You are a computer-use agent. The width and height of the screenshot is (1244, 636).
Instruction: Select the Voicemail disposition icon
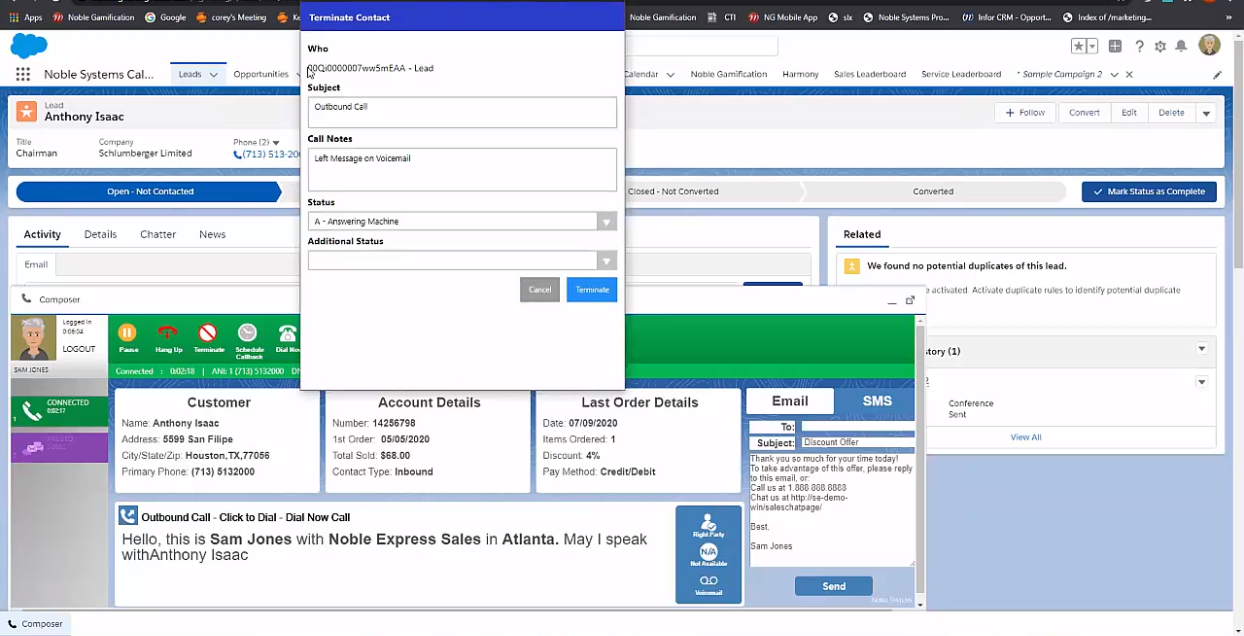(x=708, y=582)
